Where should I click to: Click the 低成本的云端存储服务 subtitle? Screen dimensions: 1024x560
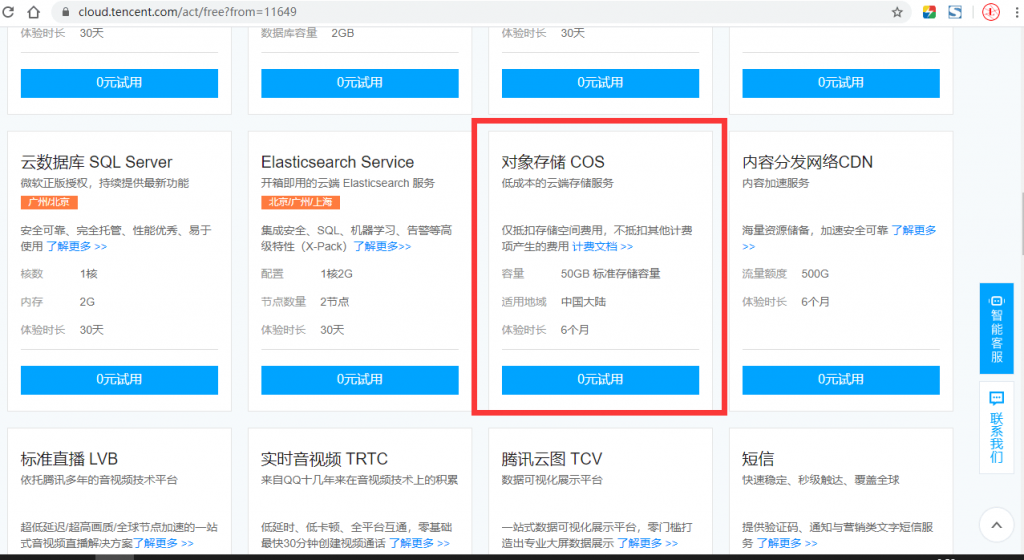click(558, 183)
